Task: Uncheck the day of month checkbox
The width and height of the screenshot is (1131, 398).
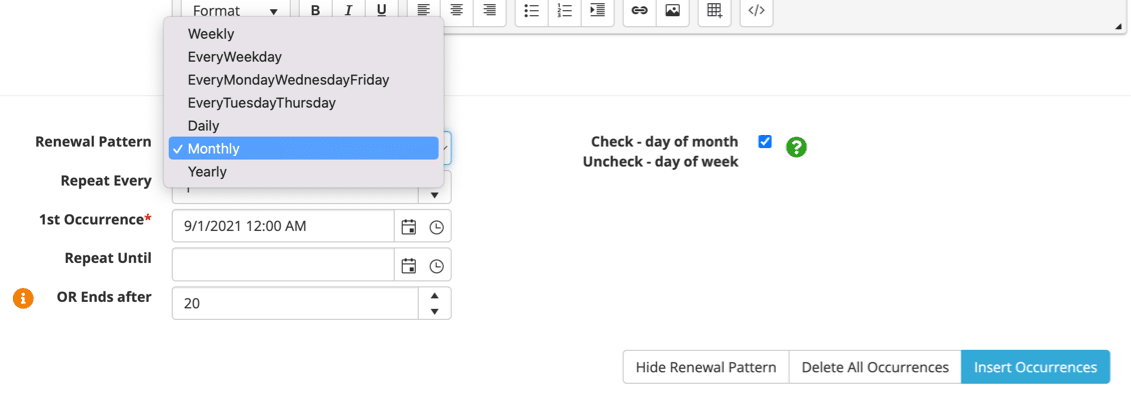Action: tap(765, 141)
